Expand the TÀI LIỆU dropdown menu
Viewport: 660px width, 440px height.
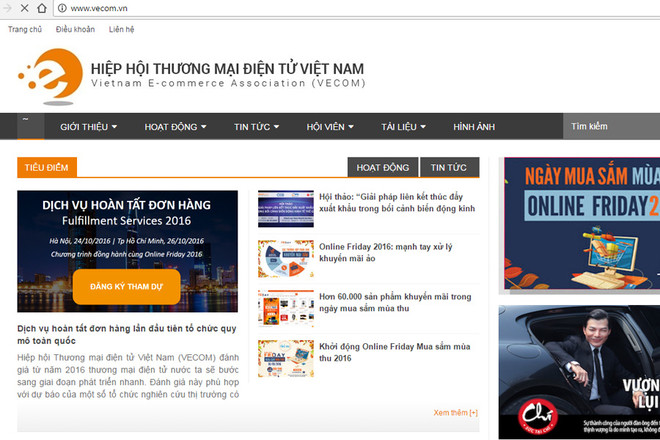[x=403, y=127]
